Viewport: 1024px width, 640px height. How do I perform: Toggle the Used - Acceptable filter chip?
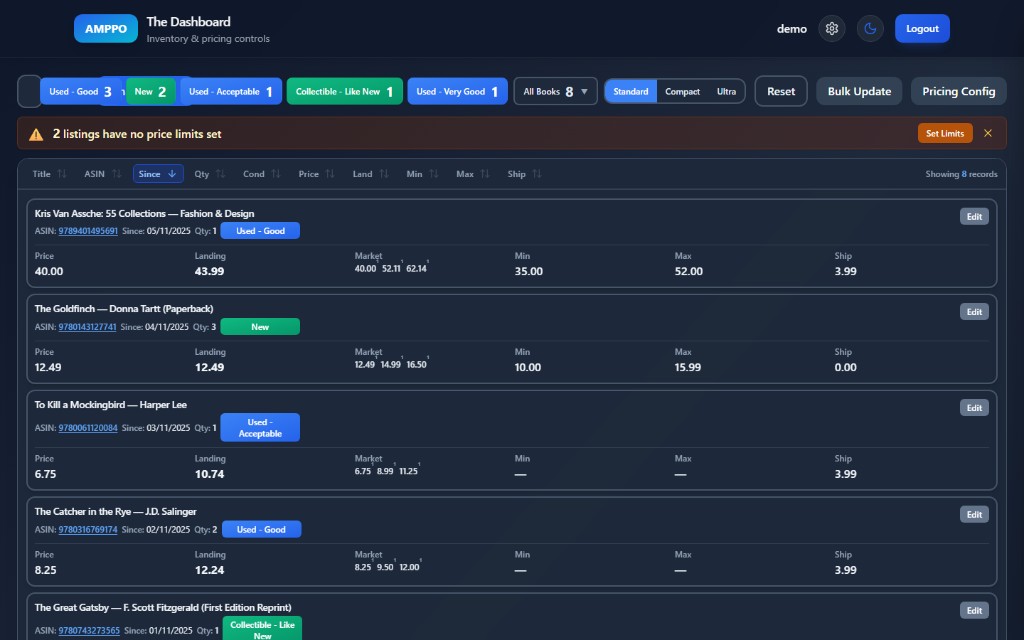pos(231,91)
